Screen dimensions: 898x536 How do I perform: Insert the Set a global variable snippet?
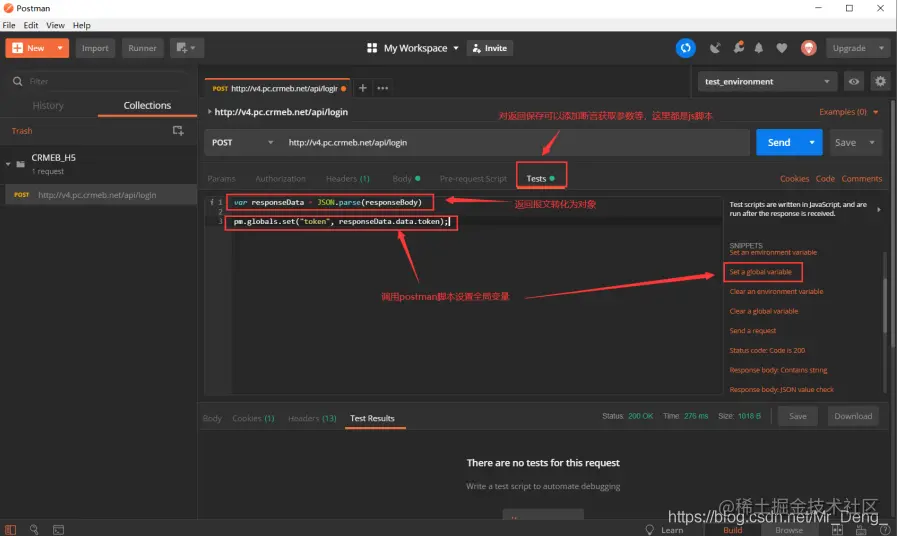point(761,272)
